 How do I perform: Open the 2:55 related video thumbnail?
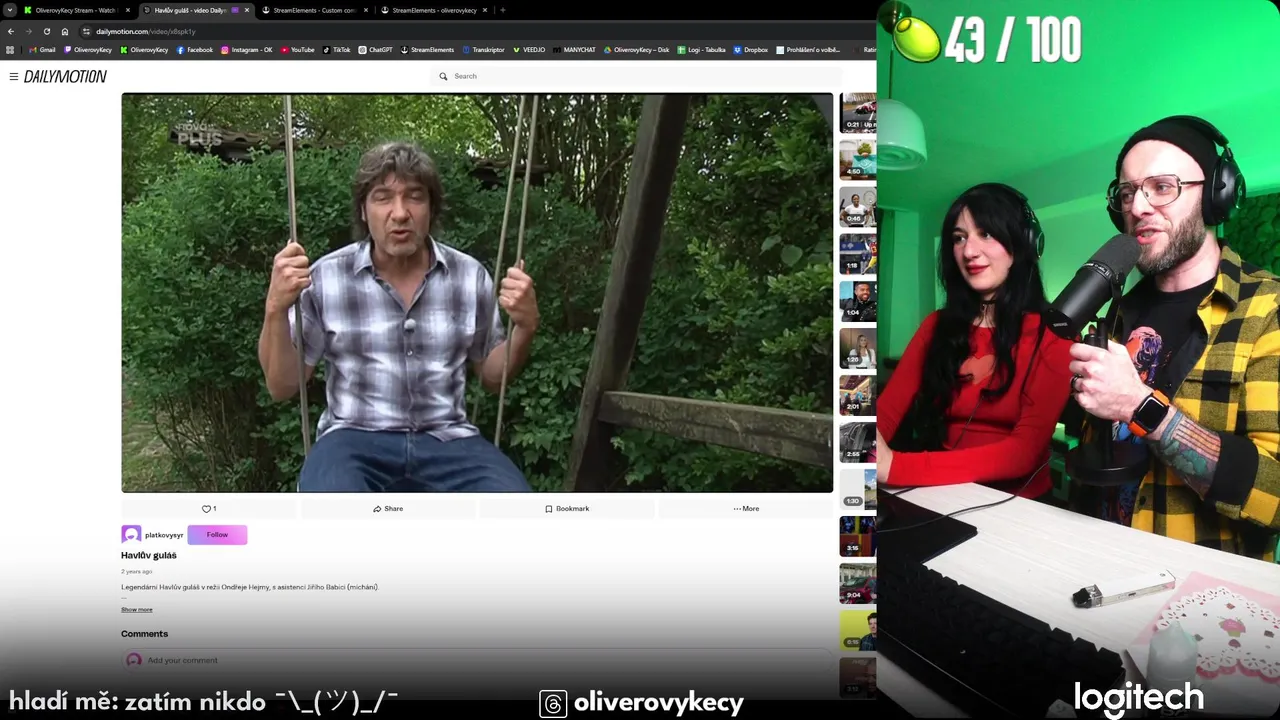857,442
